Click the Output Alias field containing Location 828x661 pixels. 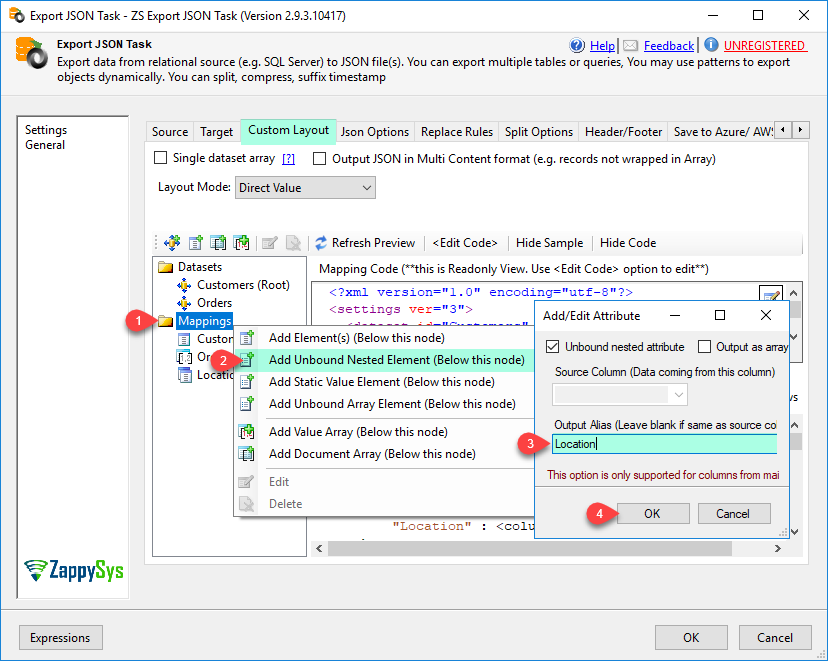point(664,444)
